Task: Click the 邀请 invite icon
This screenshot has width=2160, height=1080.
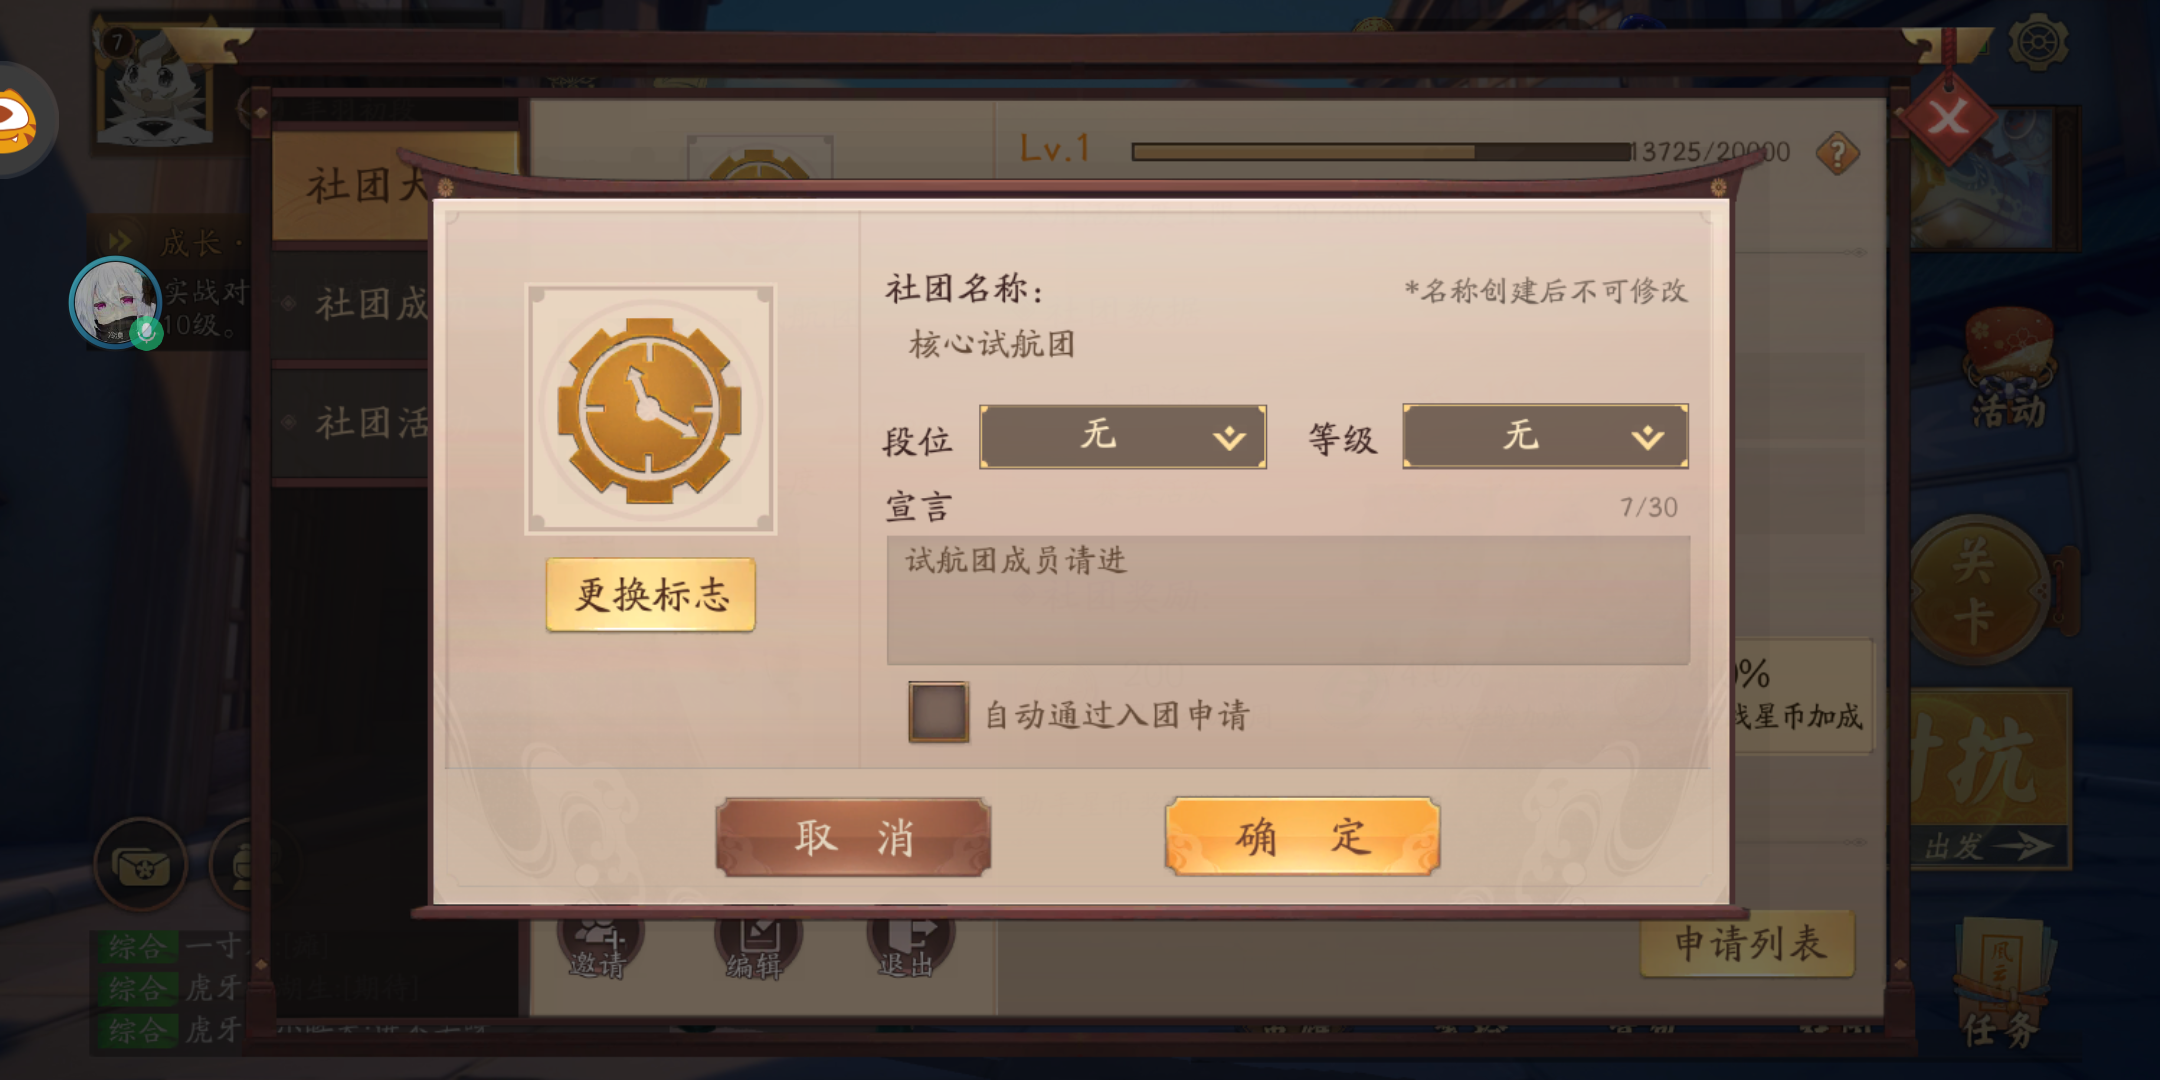Action: point(600,945)
